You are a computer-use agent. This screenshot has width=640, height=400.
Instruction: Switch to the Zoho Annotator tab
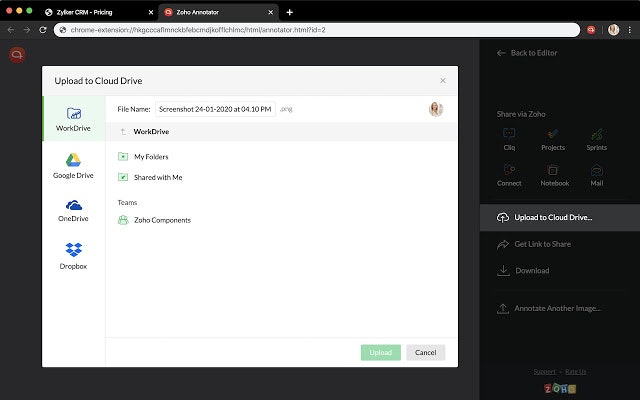click(219, 12)
